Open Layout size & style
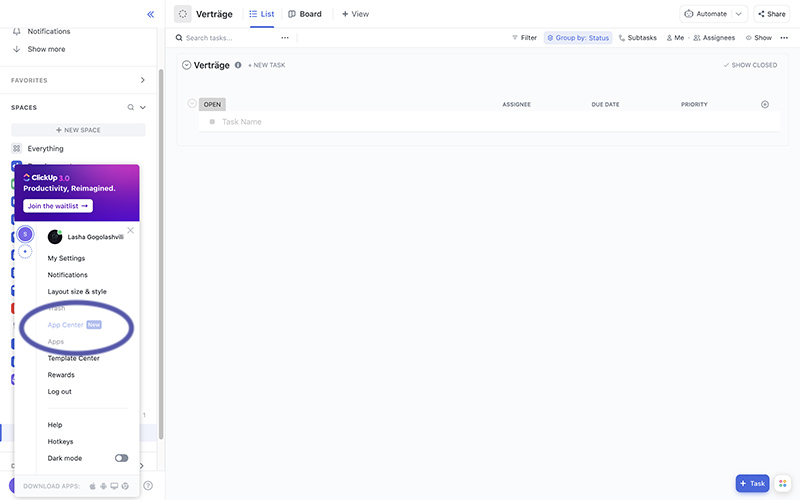 (x=77, y=291)
